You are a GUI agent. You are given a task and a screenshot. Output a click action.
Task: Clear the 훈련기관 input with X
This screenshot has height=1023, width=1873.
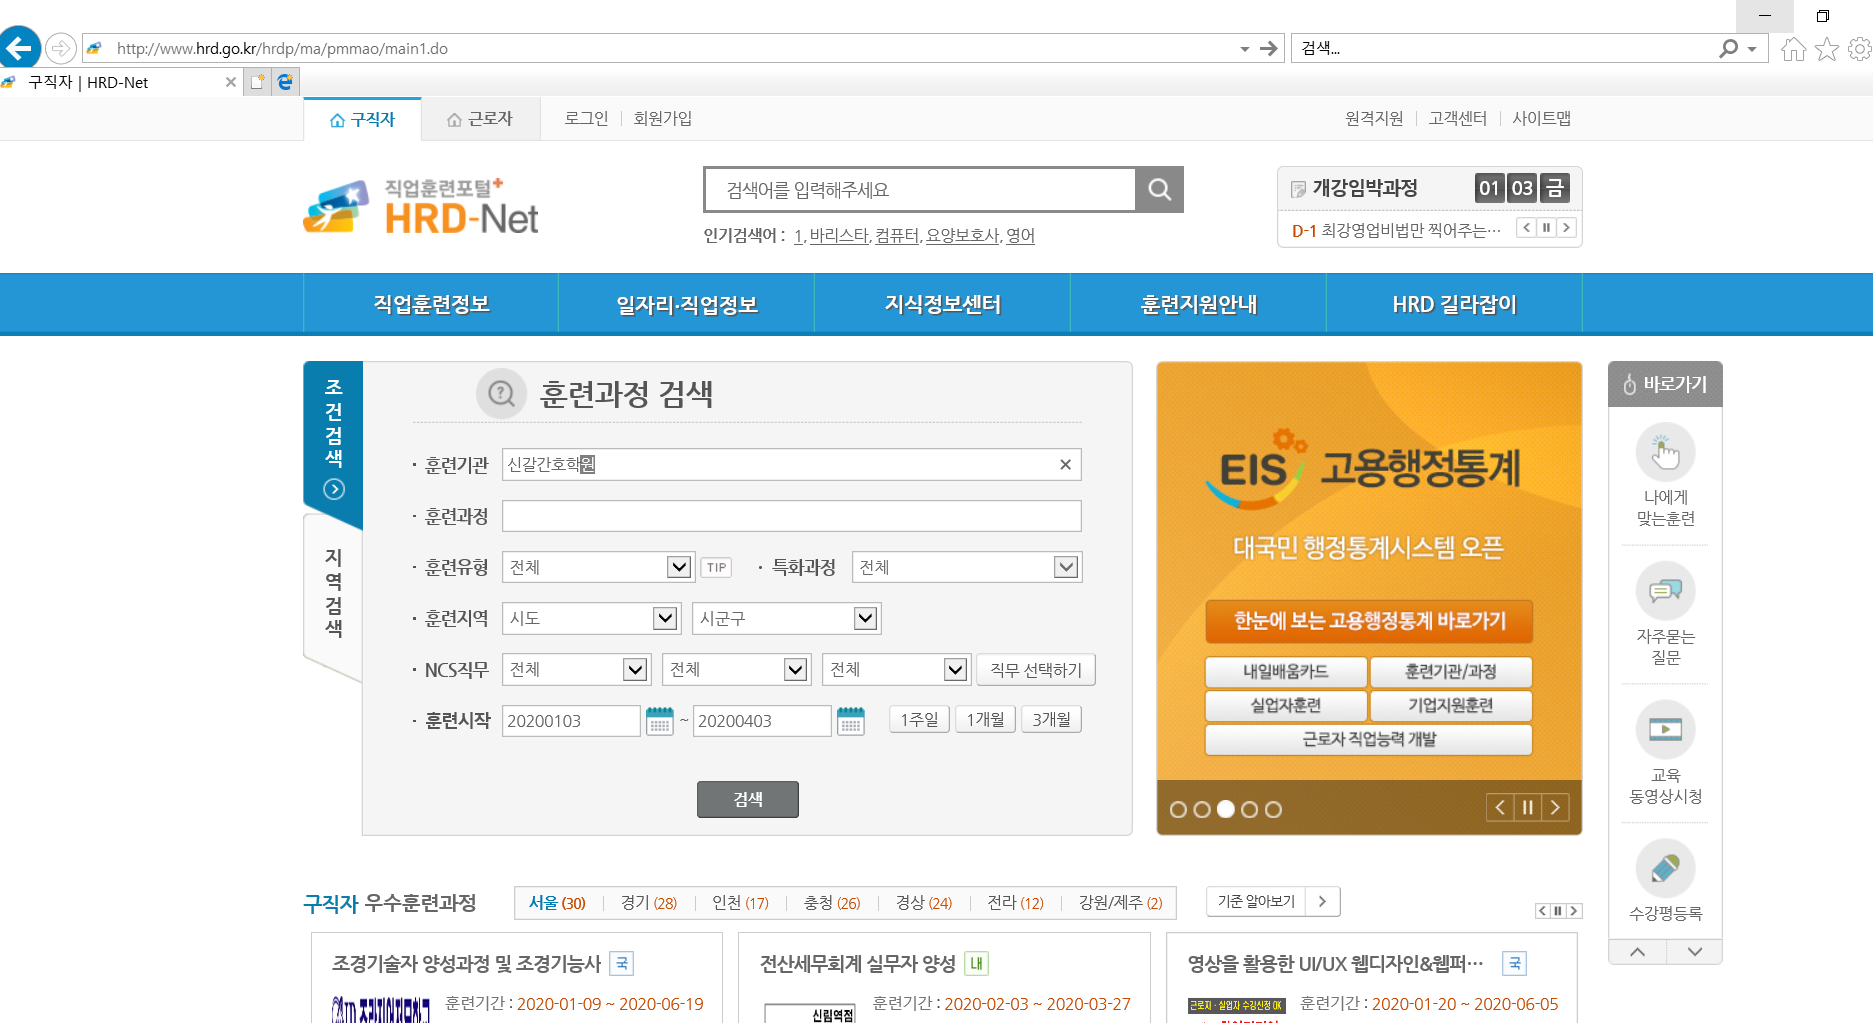1065,465
